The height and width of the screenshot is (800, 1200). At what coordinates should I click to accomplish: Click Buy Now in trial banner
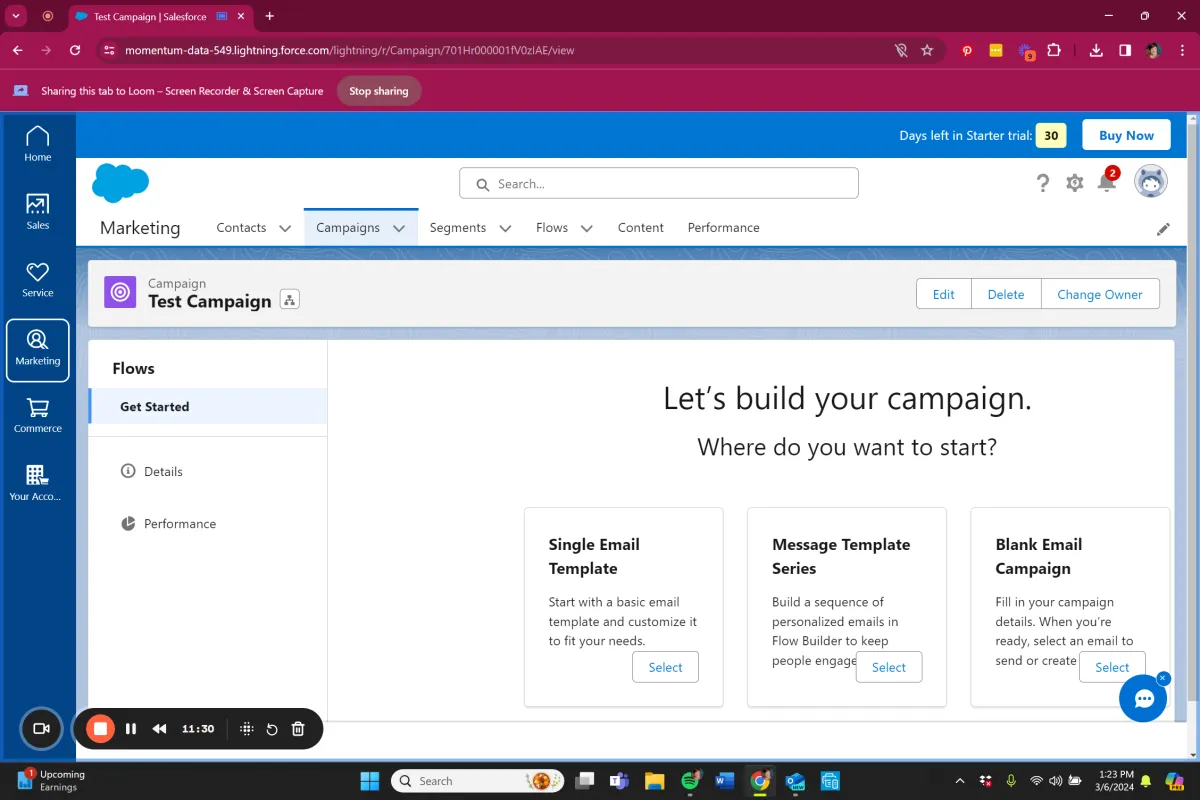point(1126,135)
